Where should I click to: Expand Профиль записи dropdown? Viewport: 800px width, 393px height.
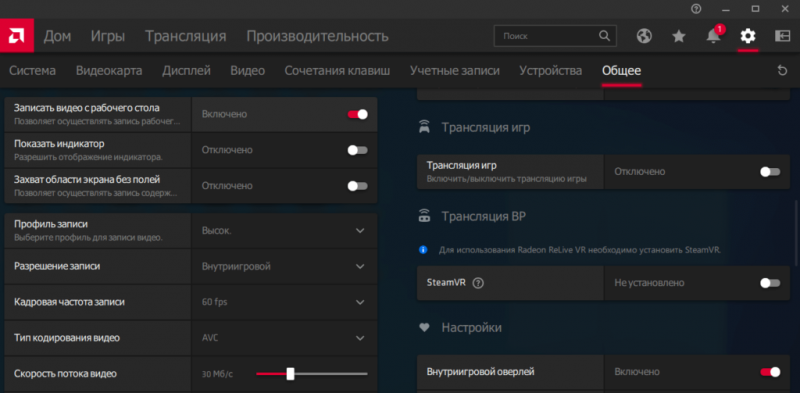click(x=284, y=231)
